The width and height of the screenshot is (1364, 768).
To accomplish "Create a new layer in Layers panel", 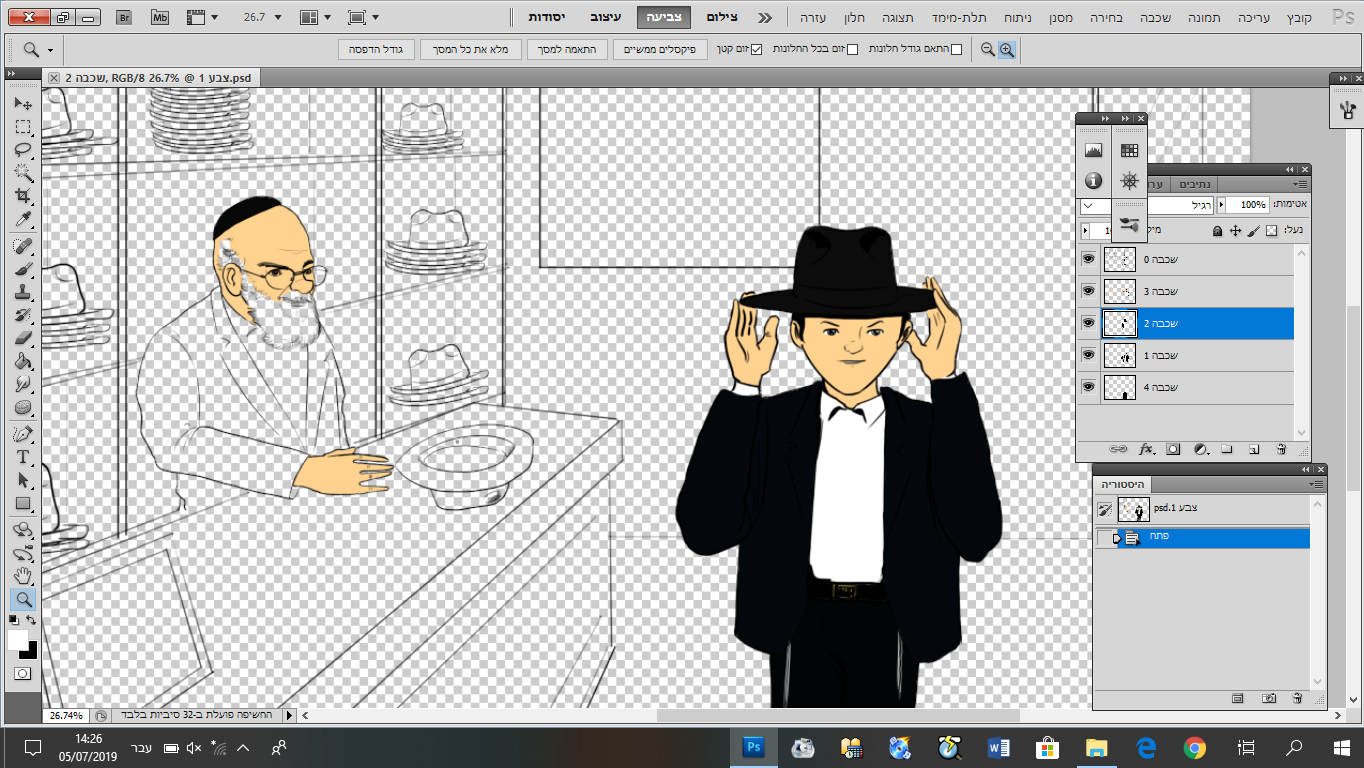I will tap(1253, 450).
